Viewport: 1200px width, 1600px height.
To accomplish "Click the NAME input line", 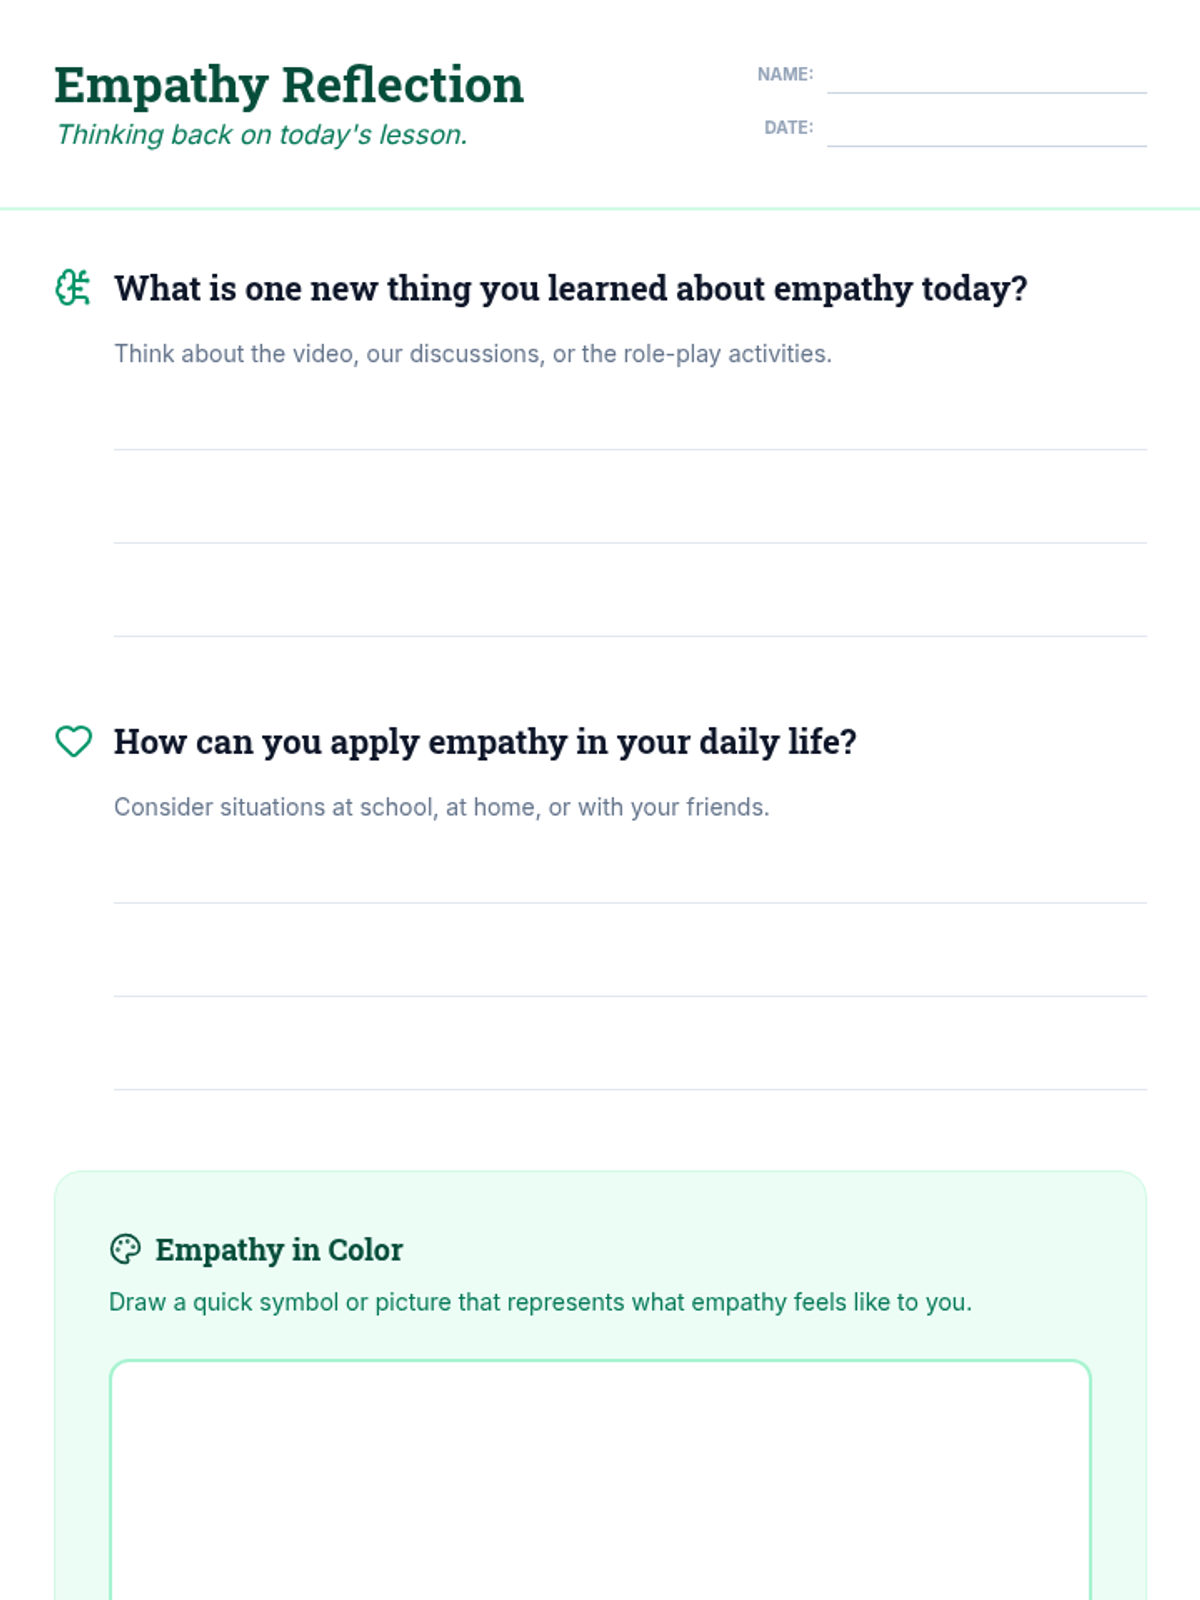I will coord(986,77).
